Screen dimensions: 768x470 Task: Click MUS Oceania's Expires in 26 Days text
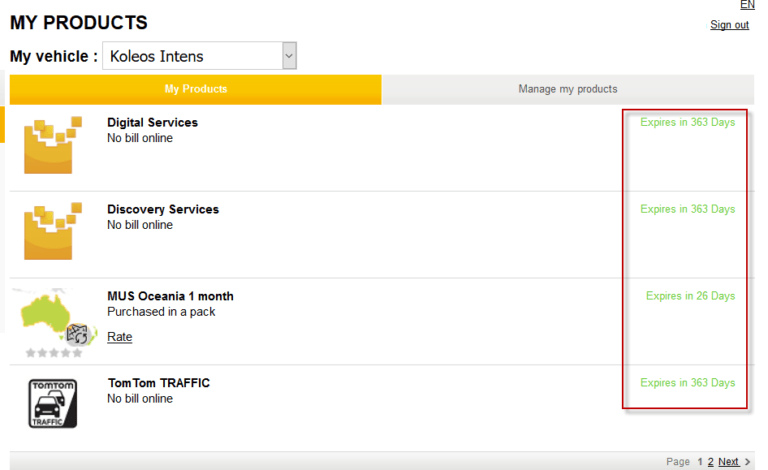(690, 296)
